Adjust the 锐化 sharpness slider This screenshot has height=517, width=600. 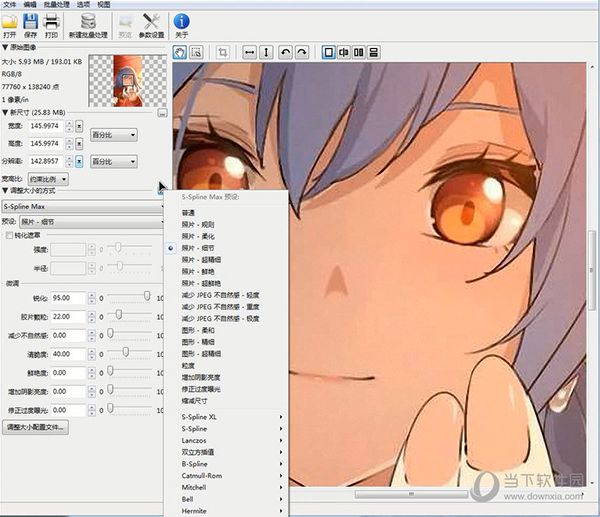(x=147, y=296)
